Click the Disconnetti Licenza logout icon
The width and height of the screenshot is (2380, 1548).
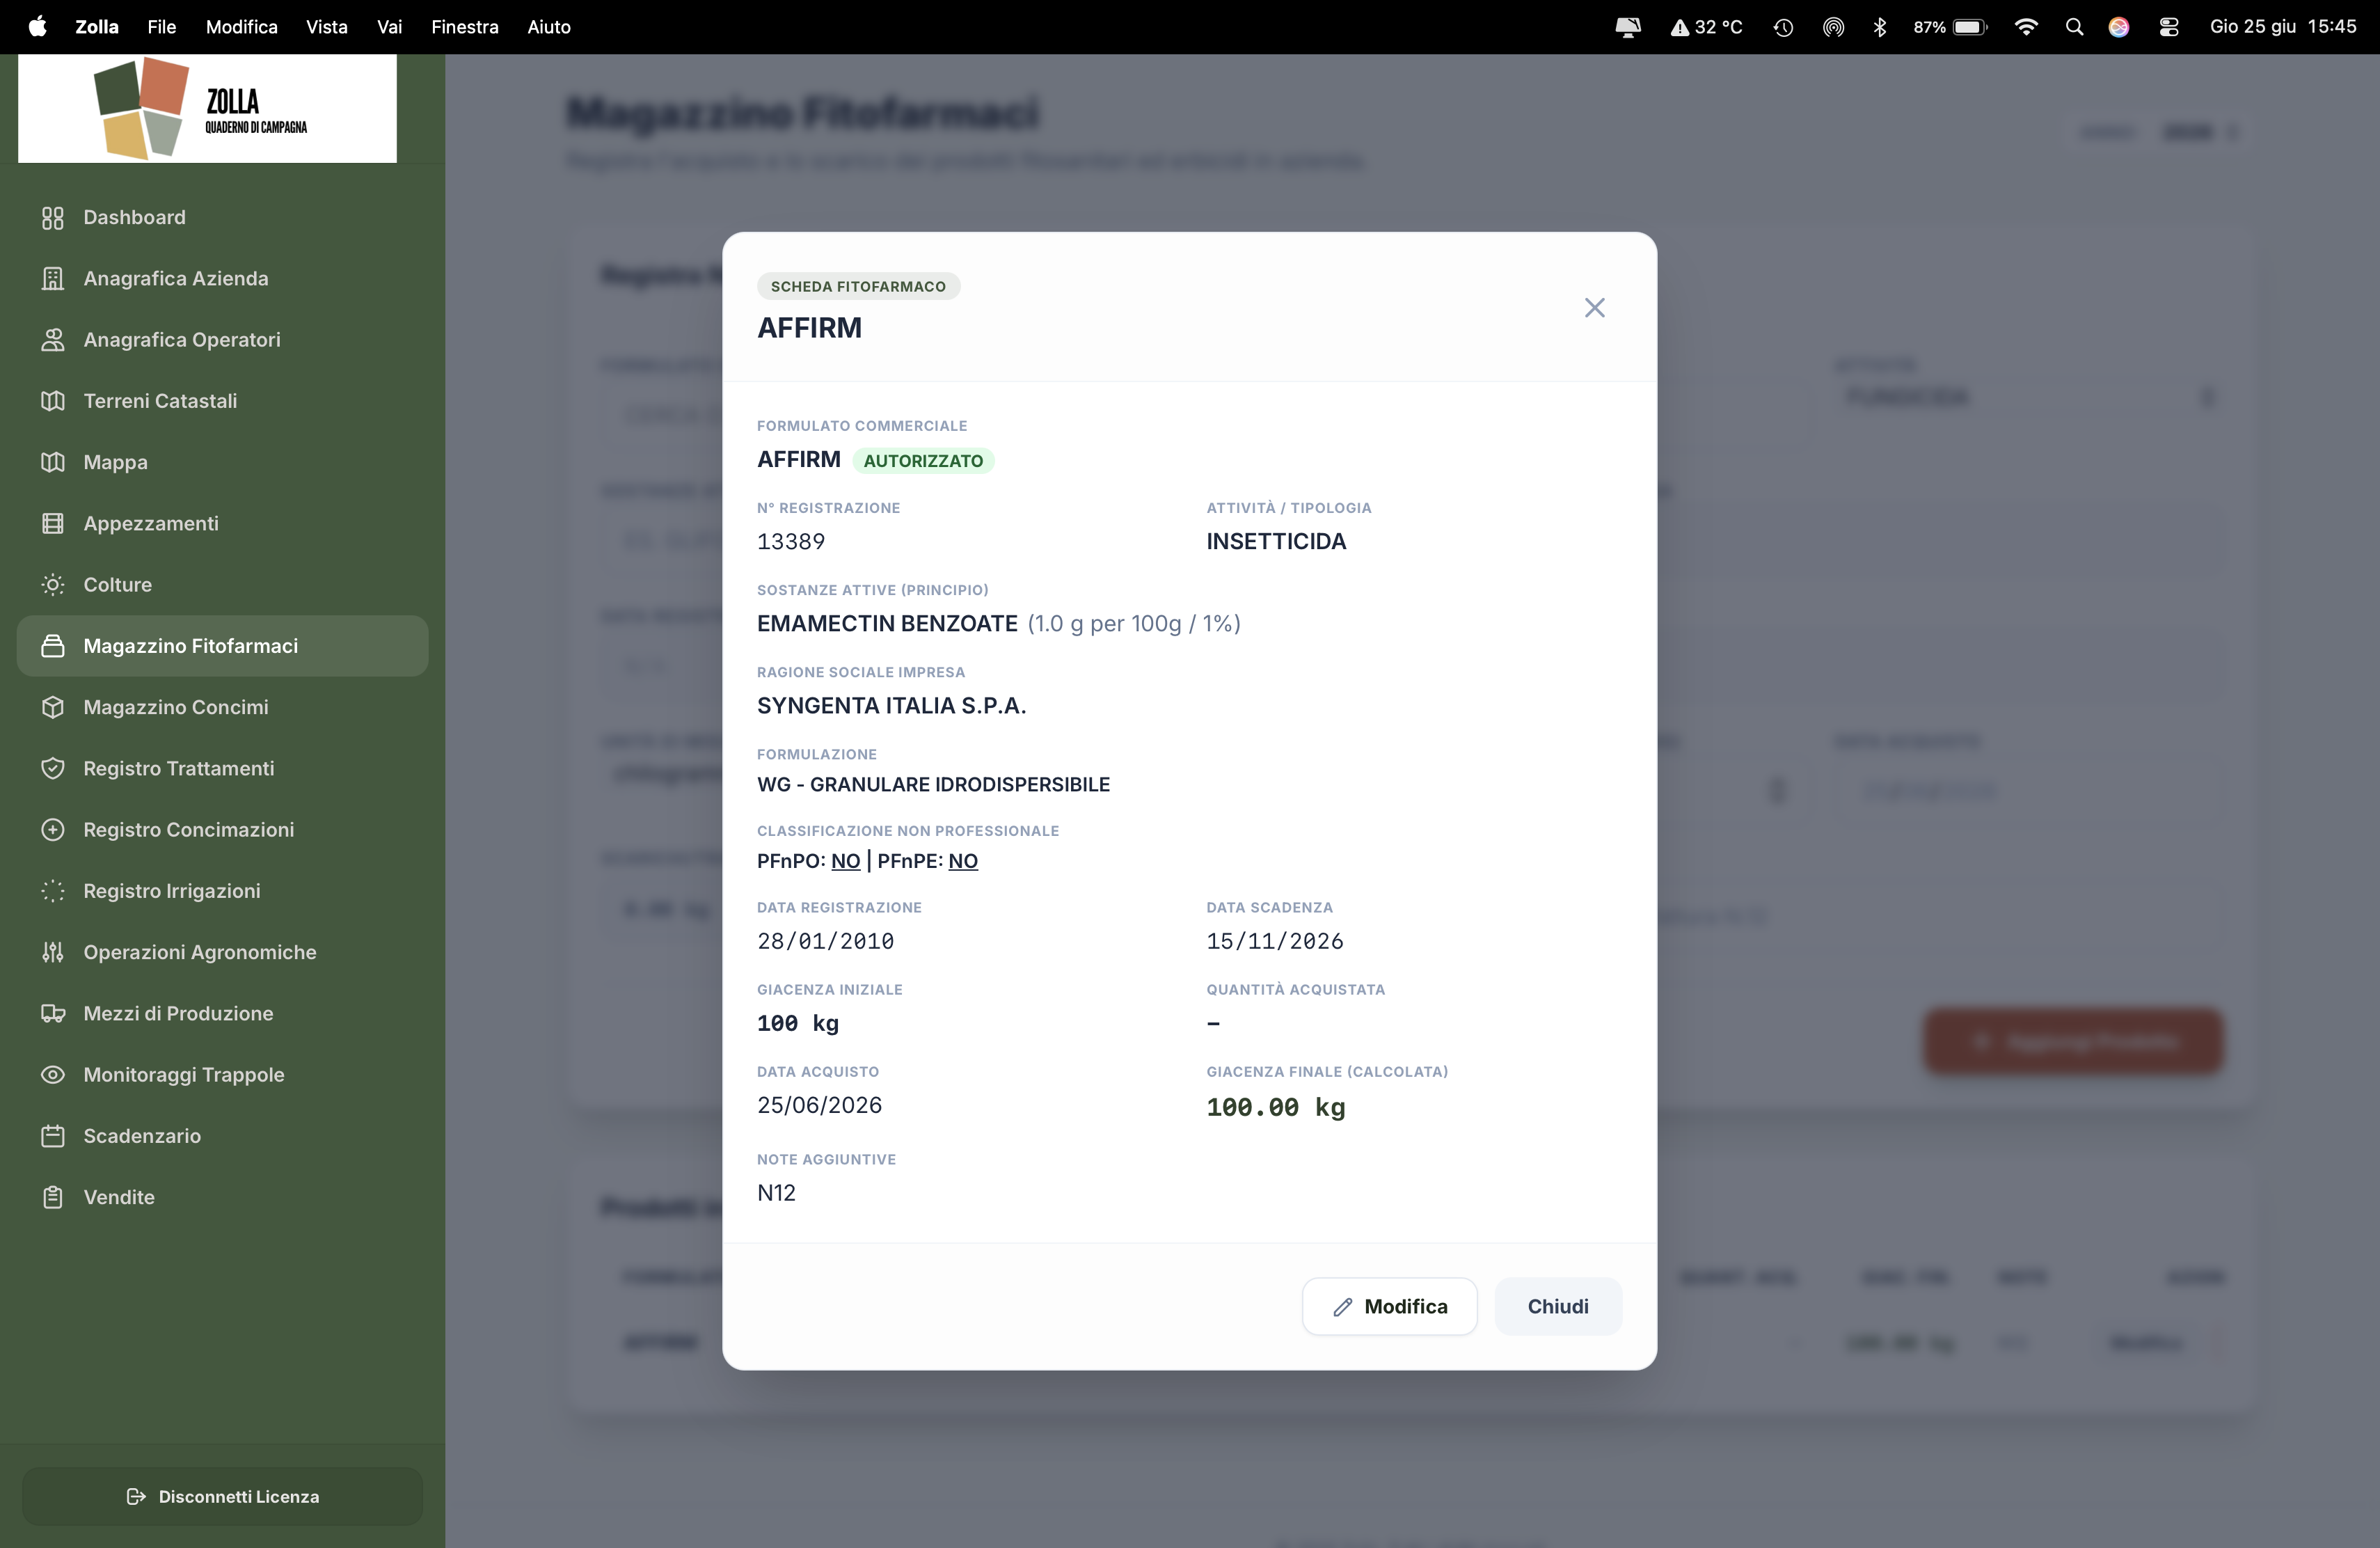(x=136, y=1496)
